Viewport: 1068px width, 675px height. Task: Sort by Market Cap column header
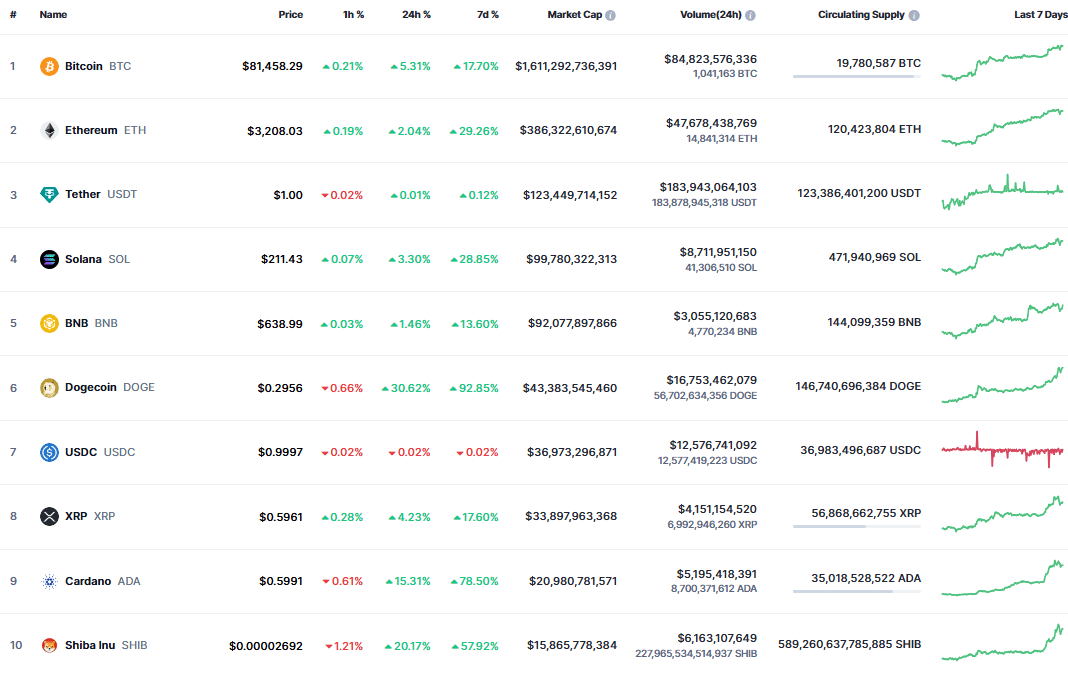click(575, 14)
